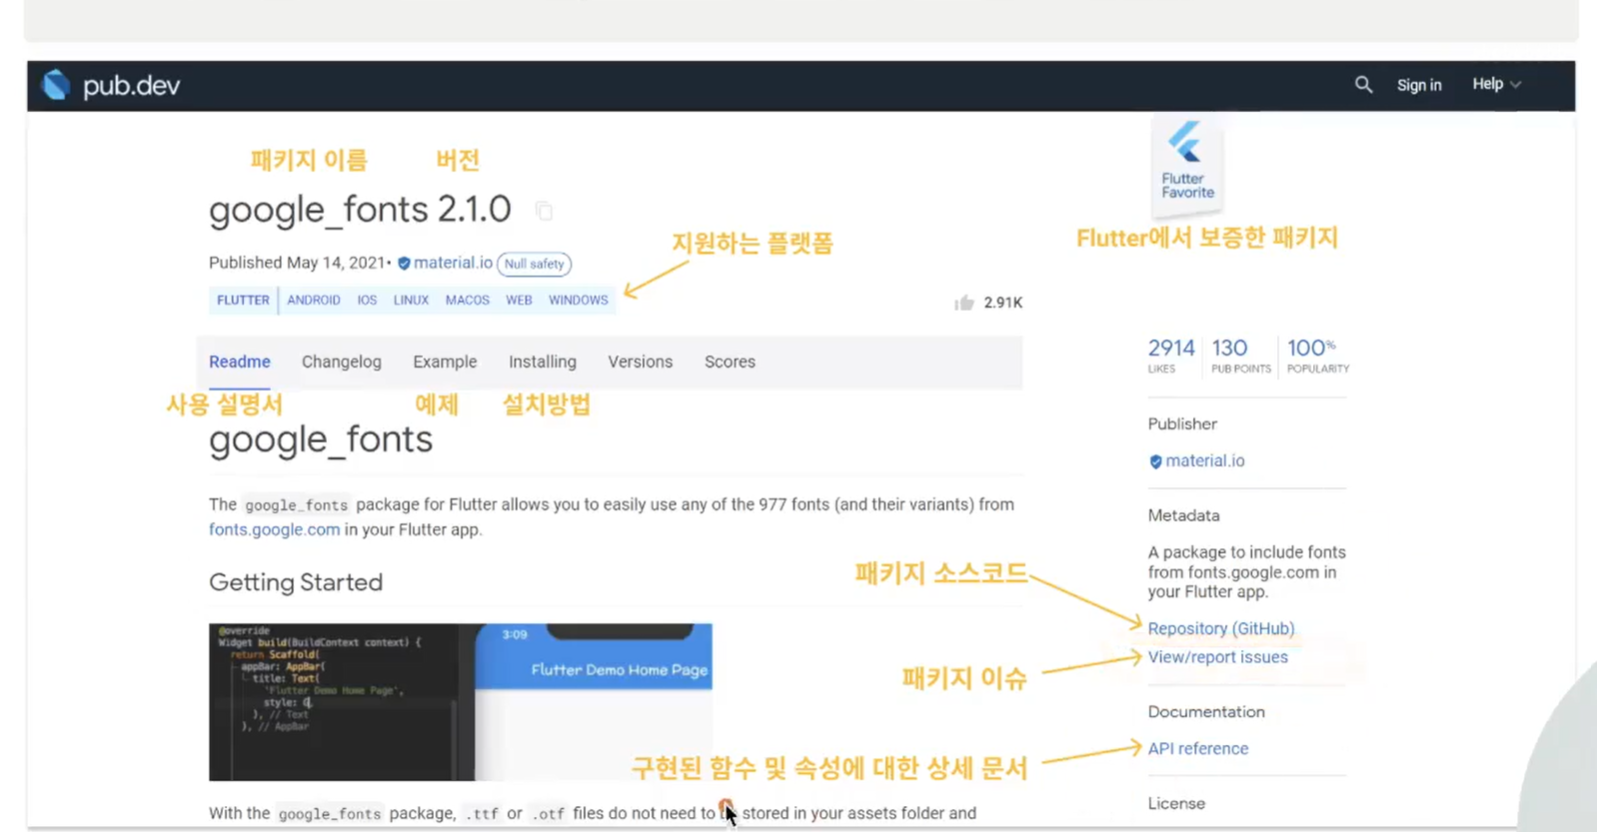
Task: Open View/report issues link
Action: [1218, 657]
